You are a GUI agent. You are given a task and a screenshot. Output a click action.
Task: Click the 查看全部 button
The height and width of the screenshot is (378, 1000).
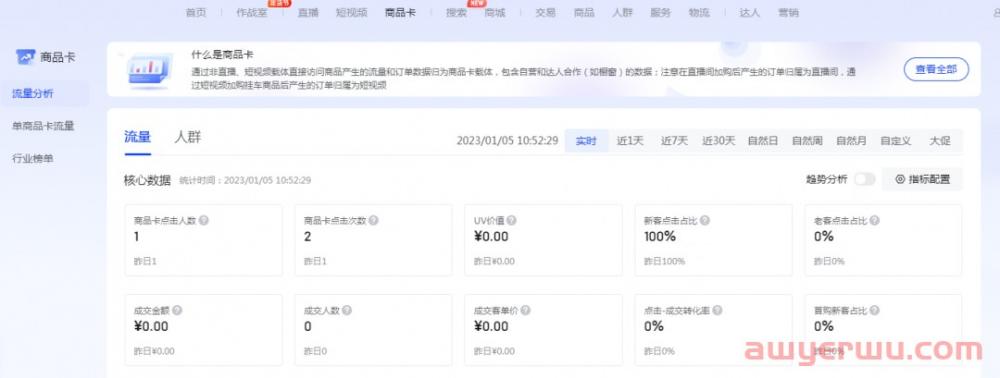coord(936,69)
